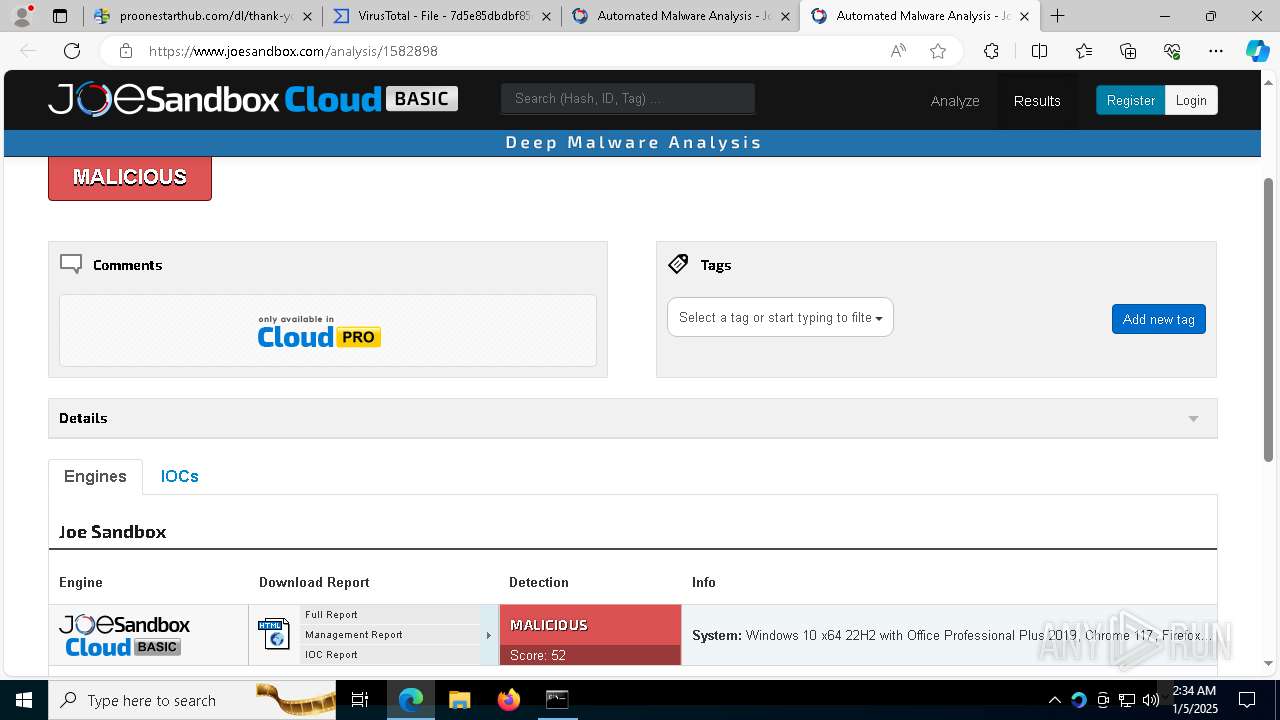The height and width of the screenshot is (720, 1280).
Task: Open the Select a tag dropdown
Action: (780, 317)
